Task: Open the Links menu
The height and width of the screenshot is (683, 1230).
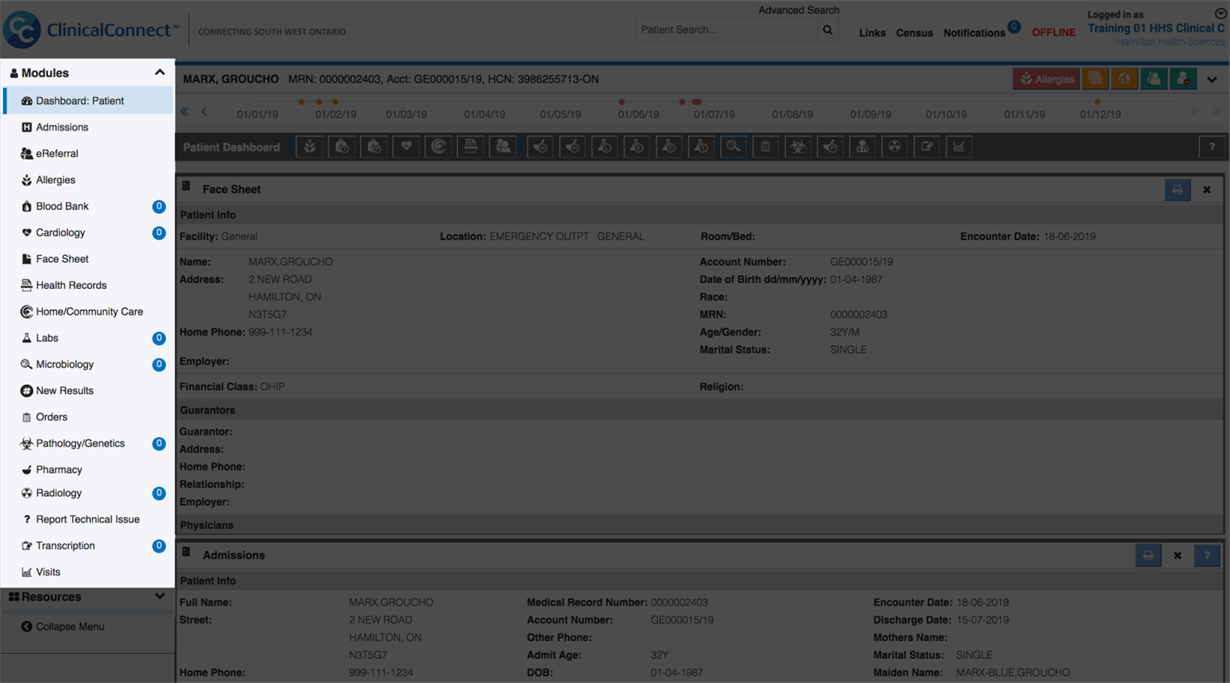Action: (872, 33)
